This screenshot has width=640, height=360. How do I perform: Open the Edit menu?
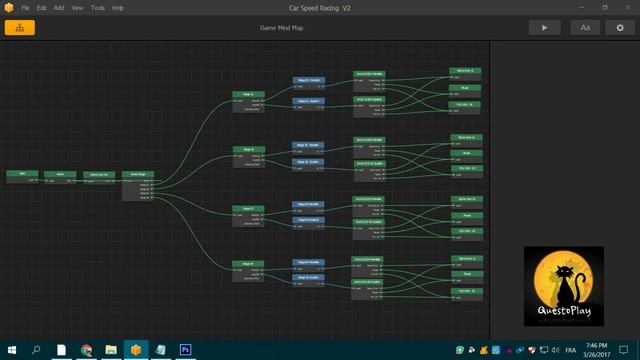[42, 8]
